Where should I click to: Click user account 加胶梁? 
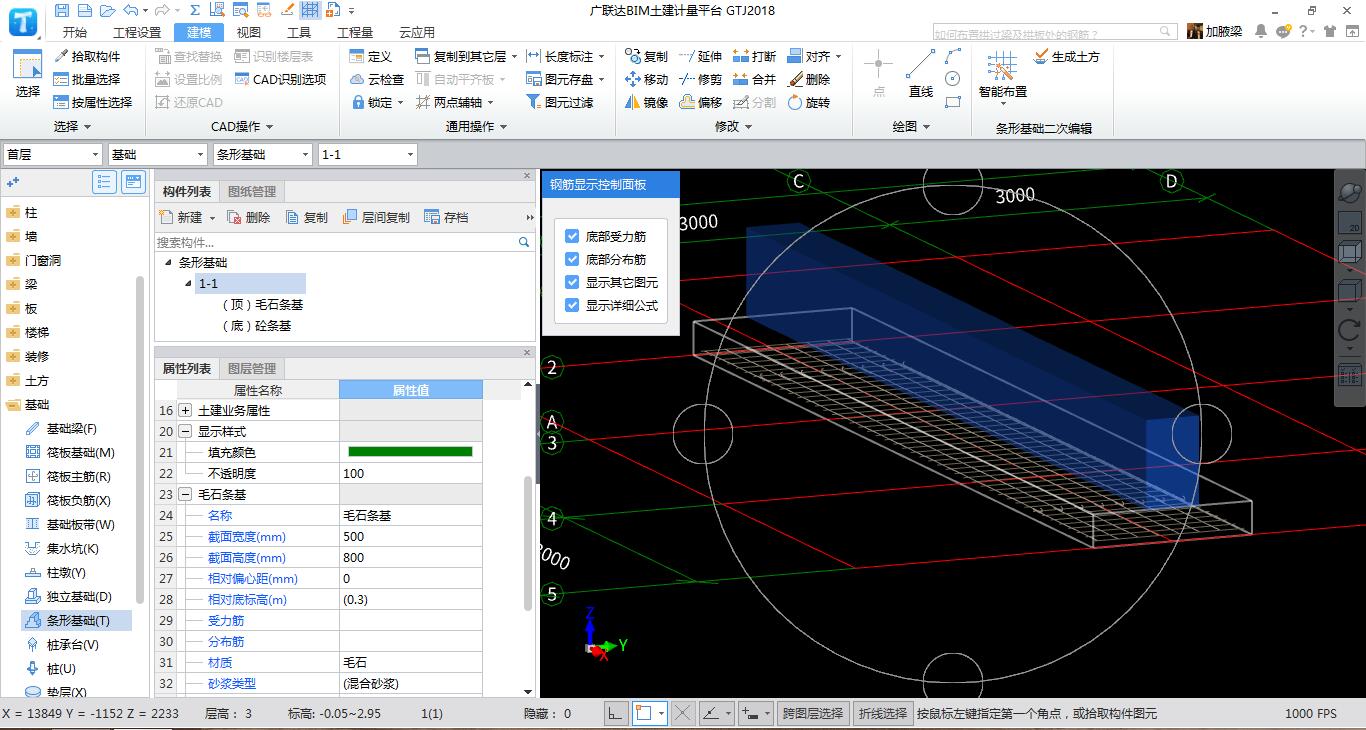coord(1216,32)
